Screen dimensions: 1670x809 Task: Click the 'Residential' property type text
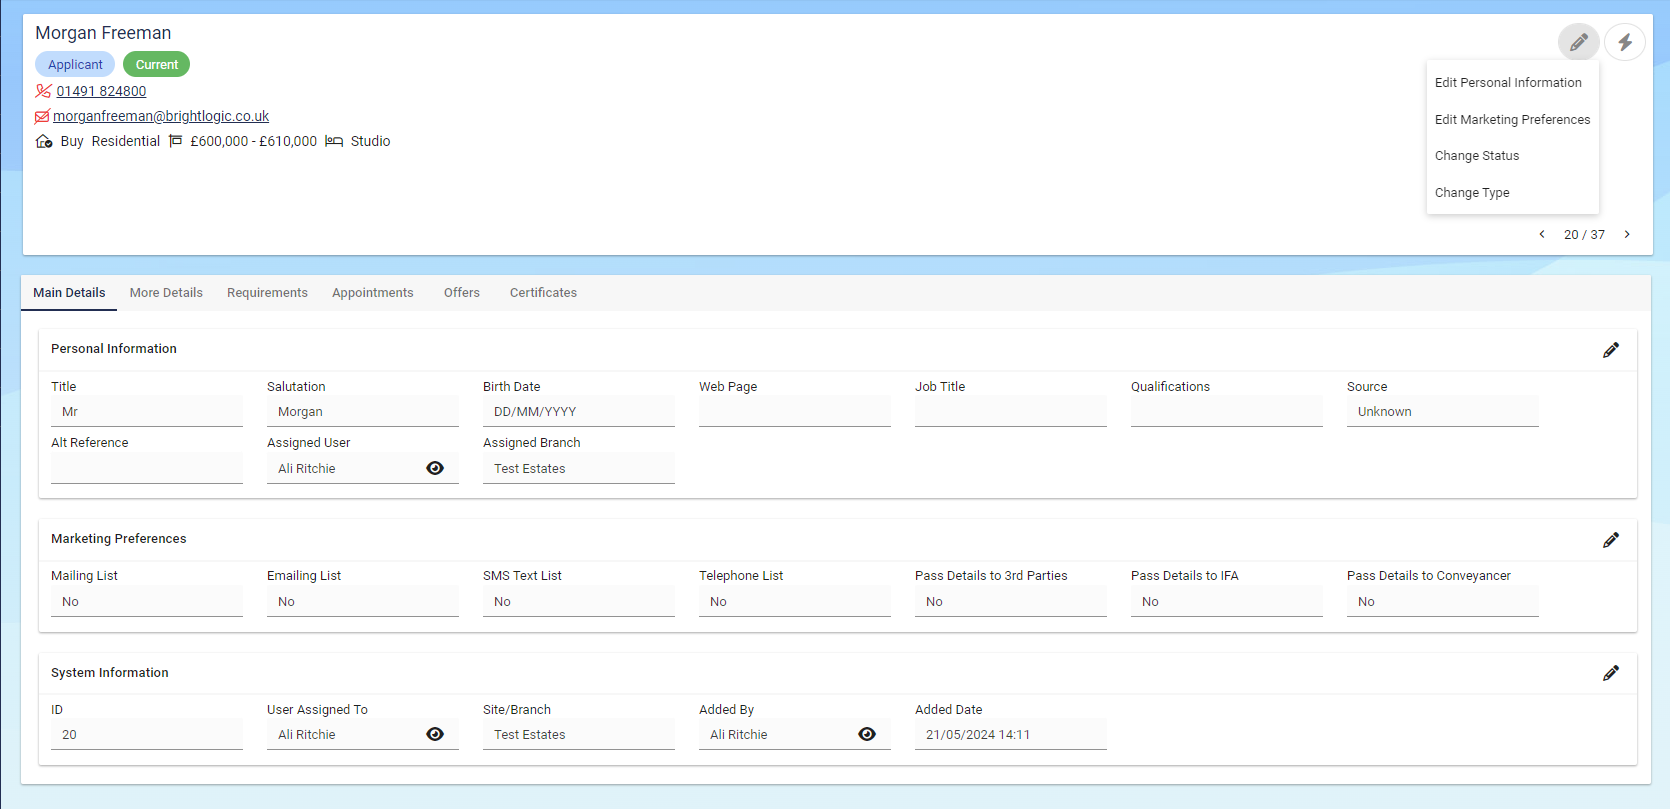[x=126, y=141]
